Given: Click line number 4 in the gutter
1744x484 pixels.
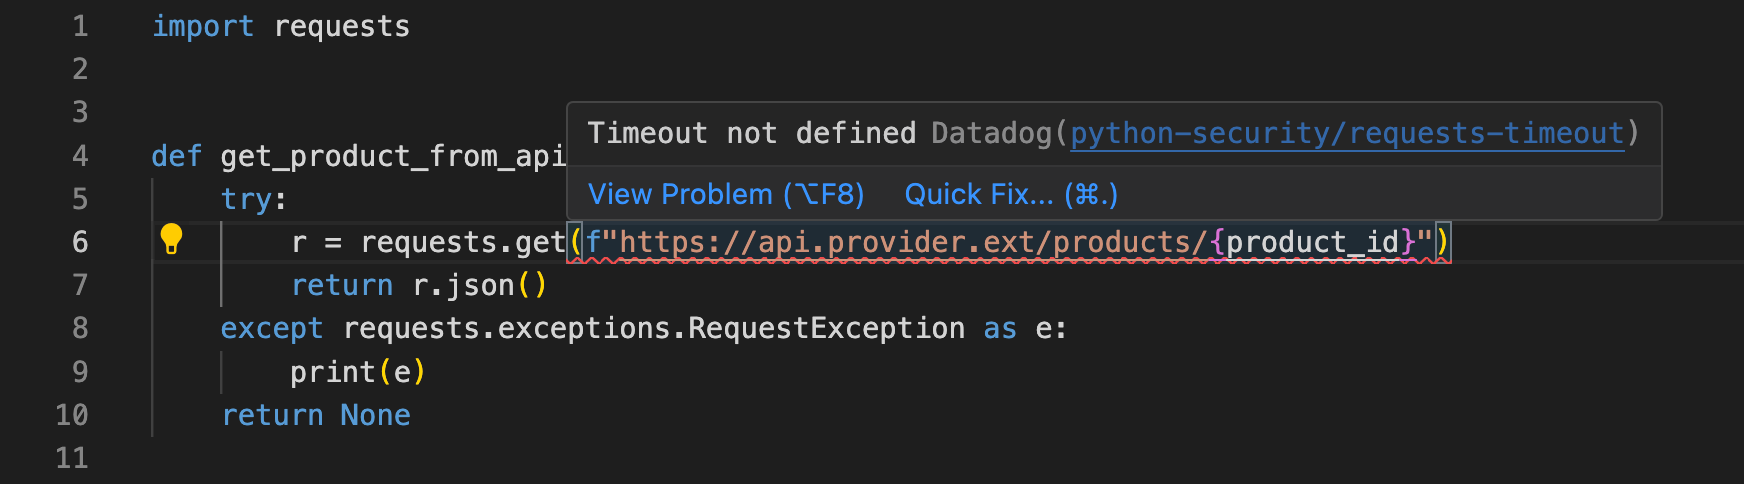Looking at the screenshot, I should click(80, 156).
